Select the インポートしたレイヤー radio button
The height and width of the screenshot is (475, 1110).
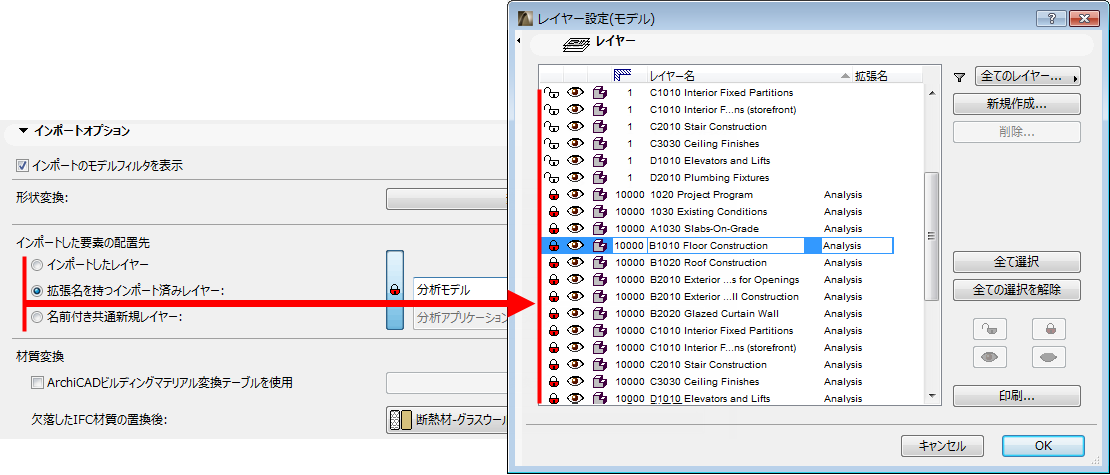tap(37, 265)
